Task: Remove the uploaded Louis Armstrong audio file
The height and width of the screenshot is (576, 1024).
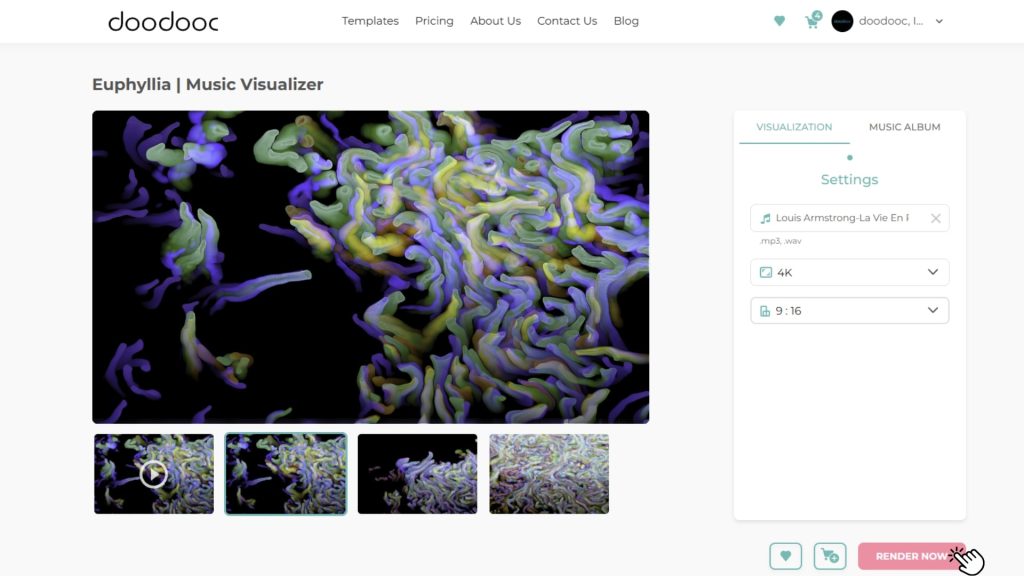Action: [935, 218]
